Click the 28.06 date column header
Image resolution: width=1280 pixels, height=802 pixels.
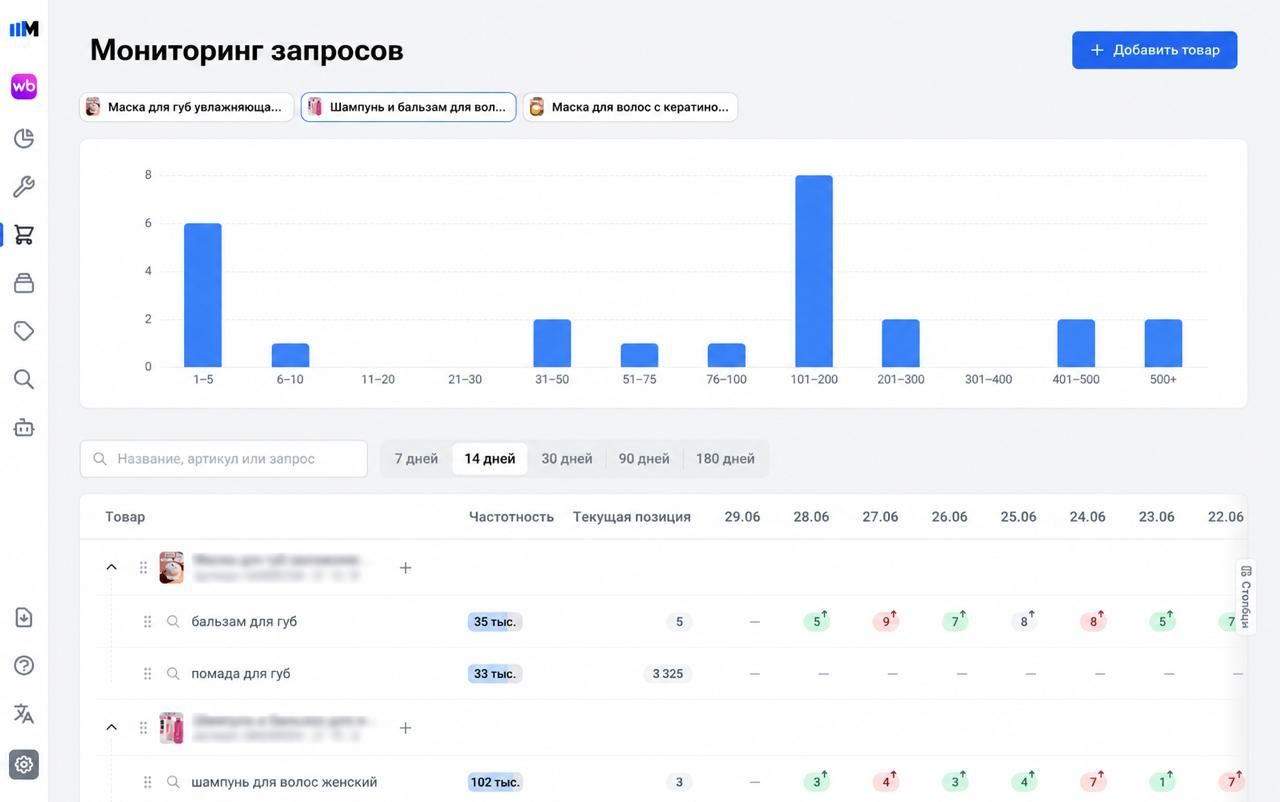coord(811,517)
